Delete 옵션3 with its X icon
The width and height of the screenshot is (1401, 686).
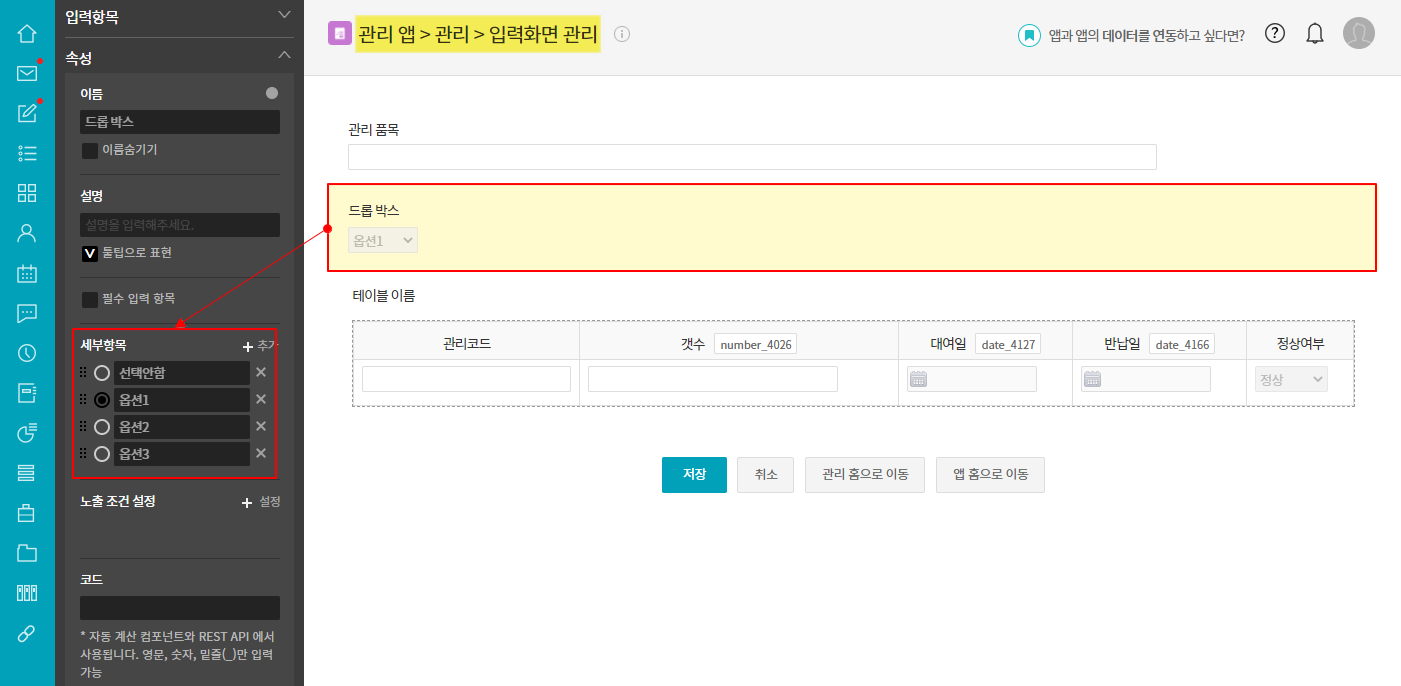click(x=261, y=454)
